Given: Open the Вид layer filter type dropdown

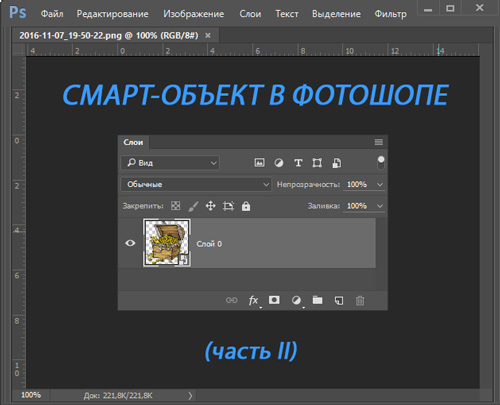Looking at the screenshot, I should point(170,163).
